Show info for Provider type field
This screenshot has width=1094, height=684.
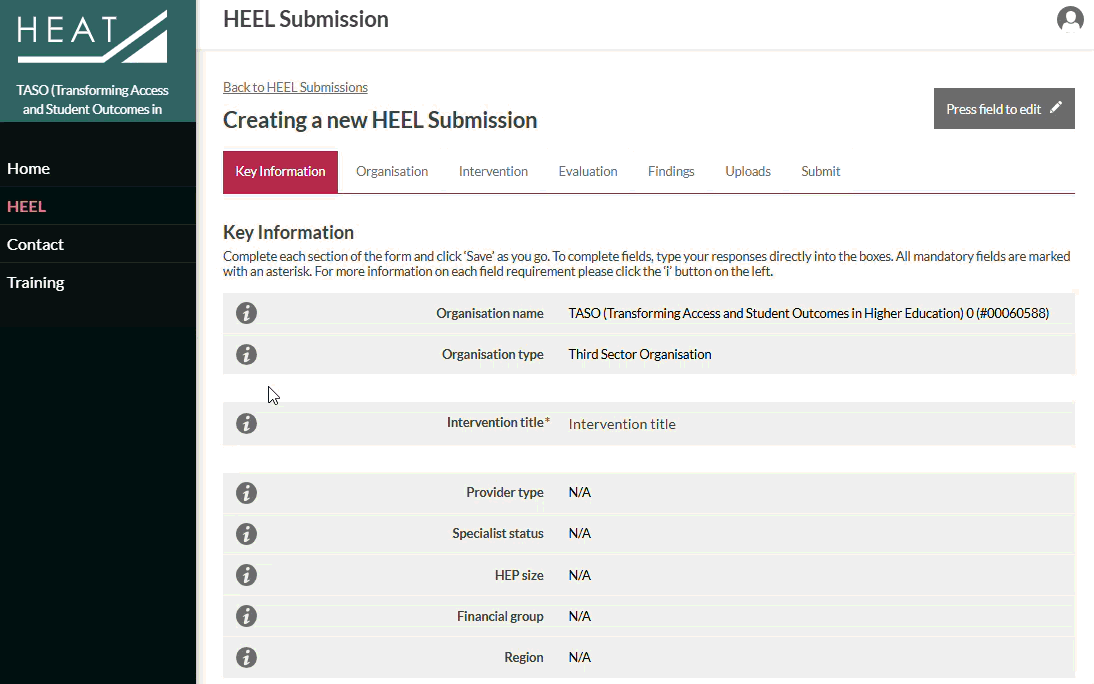(246, 493)
